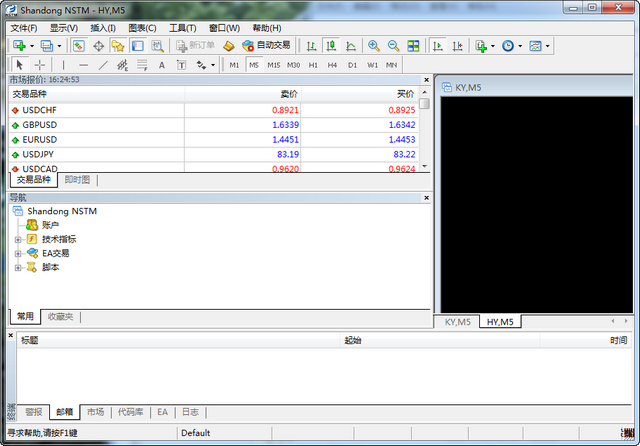Open the MetaEditor book icon
The image size is (640, 446).
pyautogui.click(x=228, y=46)
